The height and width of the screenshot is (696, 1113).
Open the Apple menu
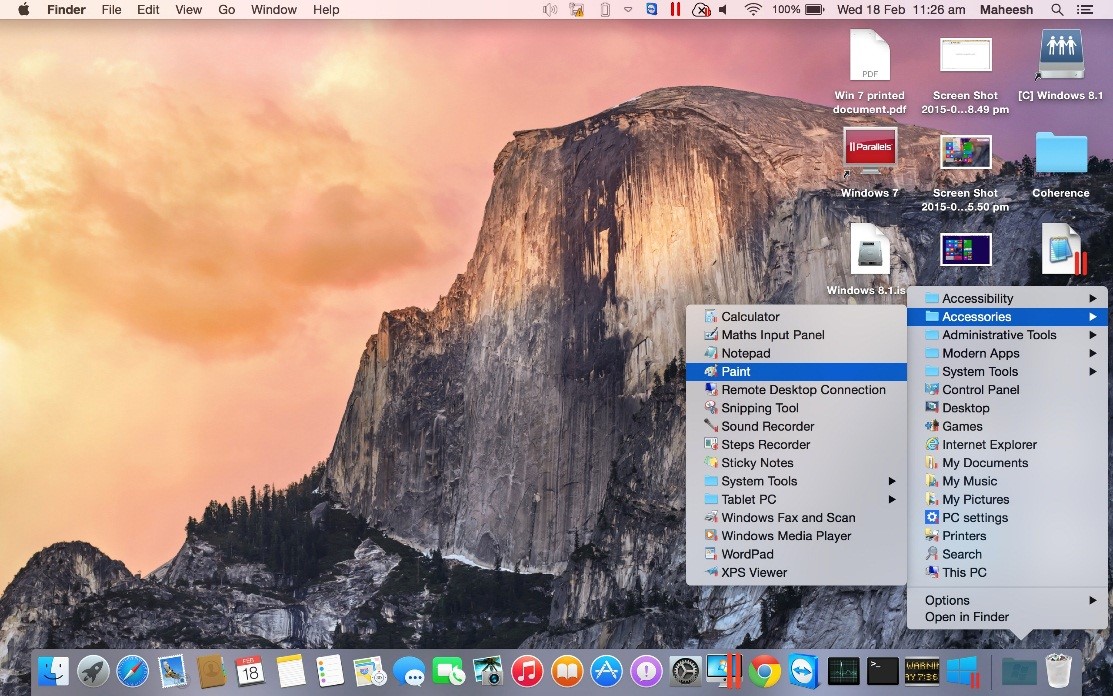[x=23, y=9]
